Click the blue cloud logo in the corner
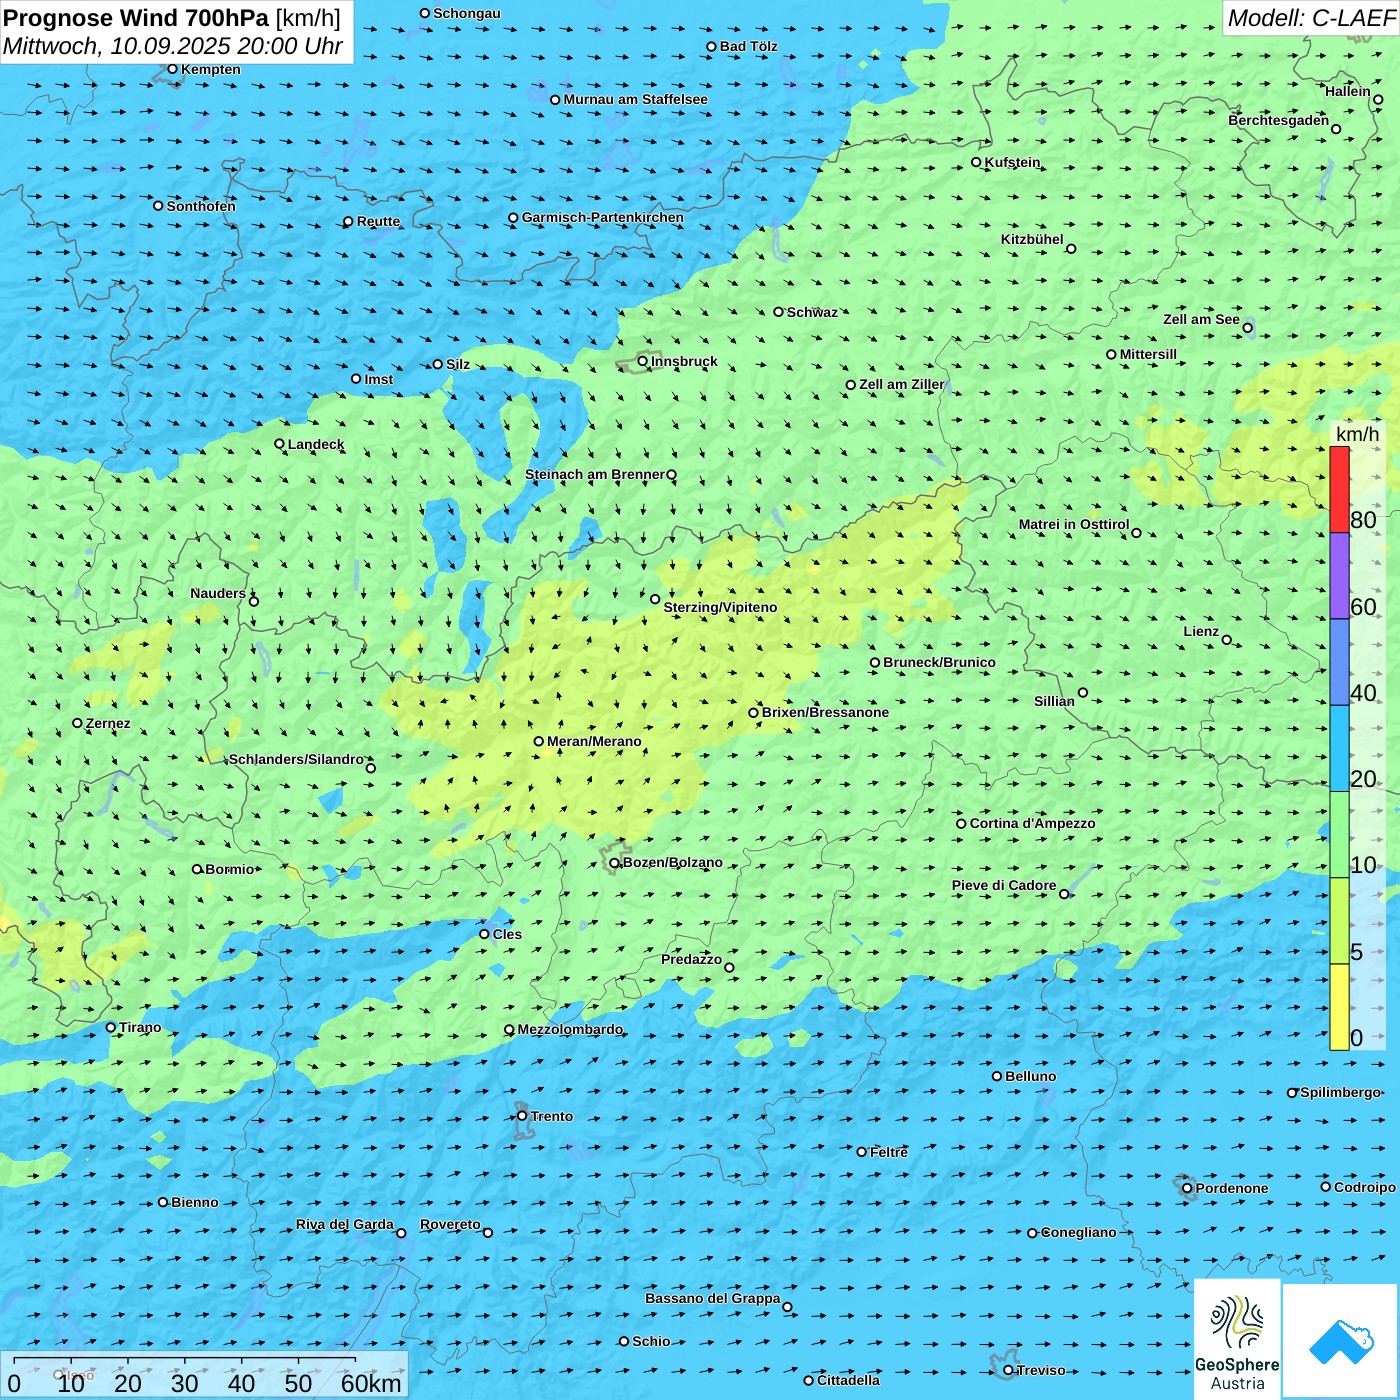1400x1400 pixels. pos(1341,1341)
